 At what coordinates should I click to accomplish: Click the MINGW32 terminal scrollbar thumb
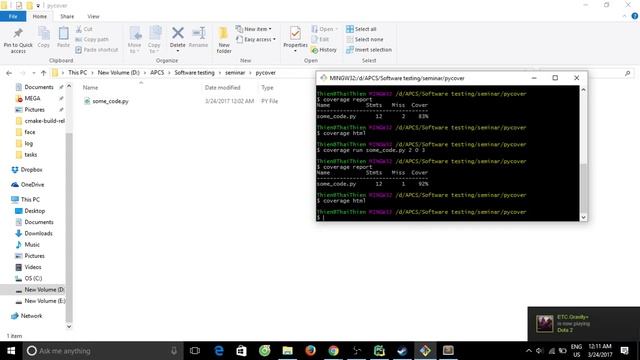(584, 187)
